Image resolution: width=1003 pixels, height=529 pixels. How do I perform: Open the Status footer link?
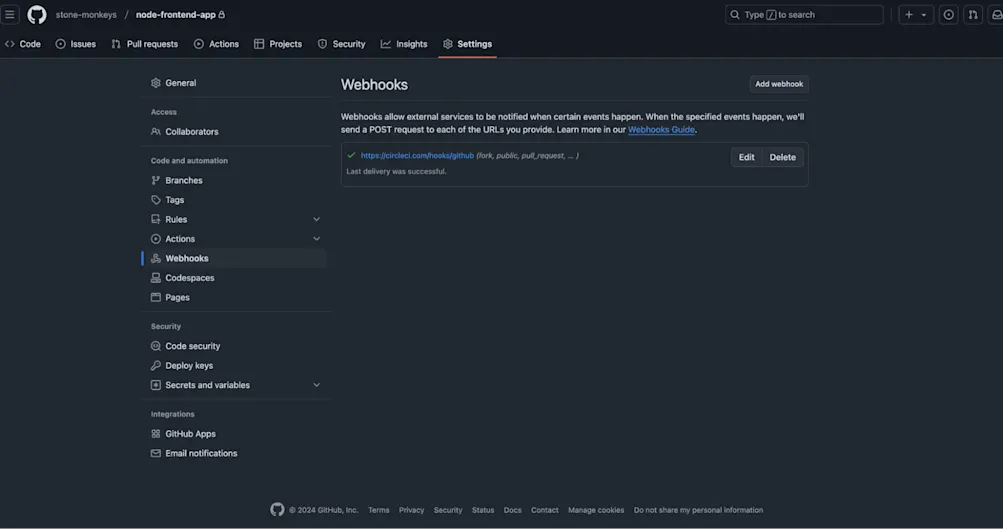tap(483, 510)
